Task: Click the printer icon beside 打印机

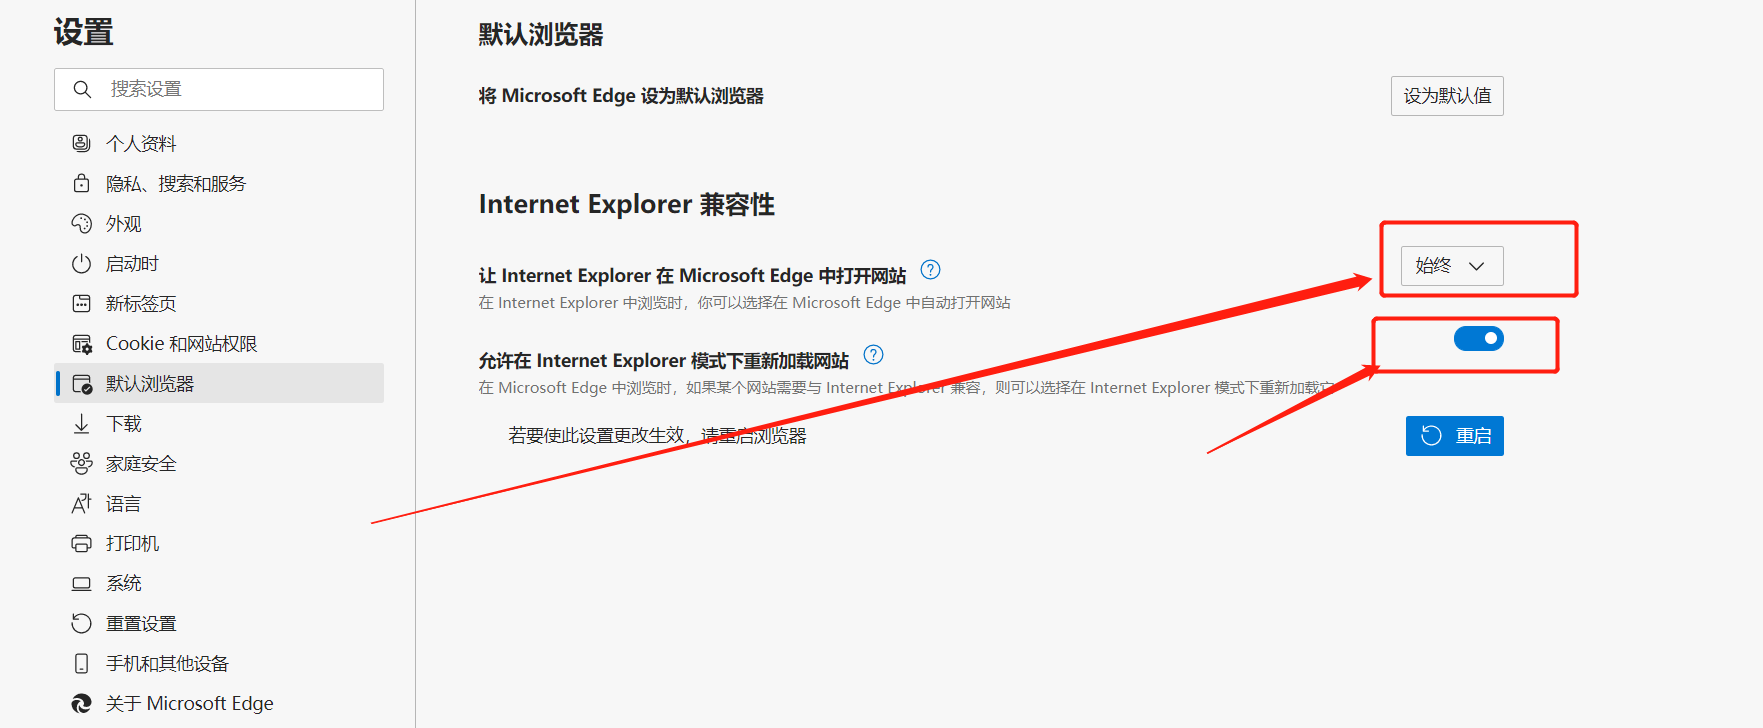Action: pos(81,543)
